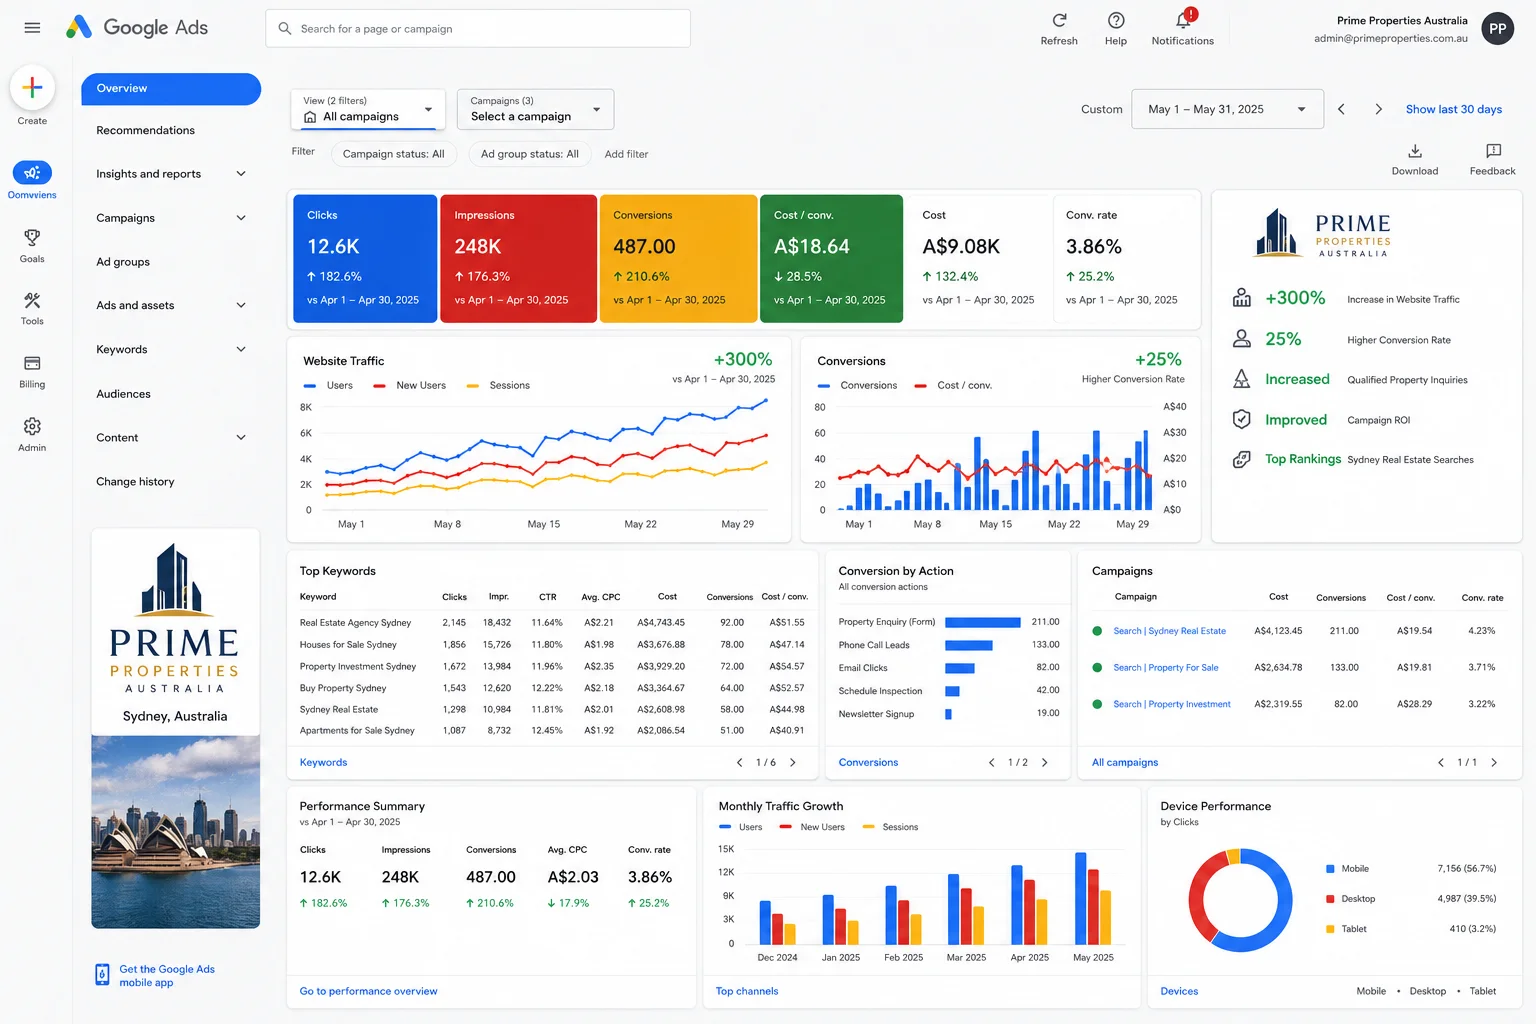Open the Keywords link under Top Keywords
The image size is (1536, 1024).
coord(323,762)
